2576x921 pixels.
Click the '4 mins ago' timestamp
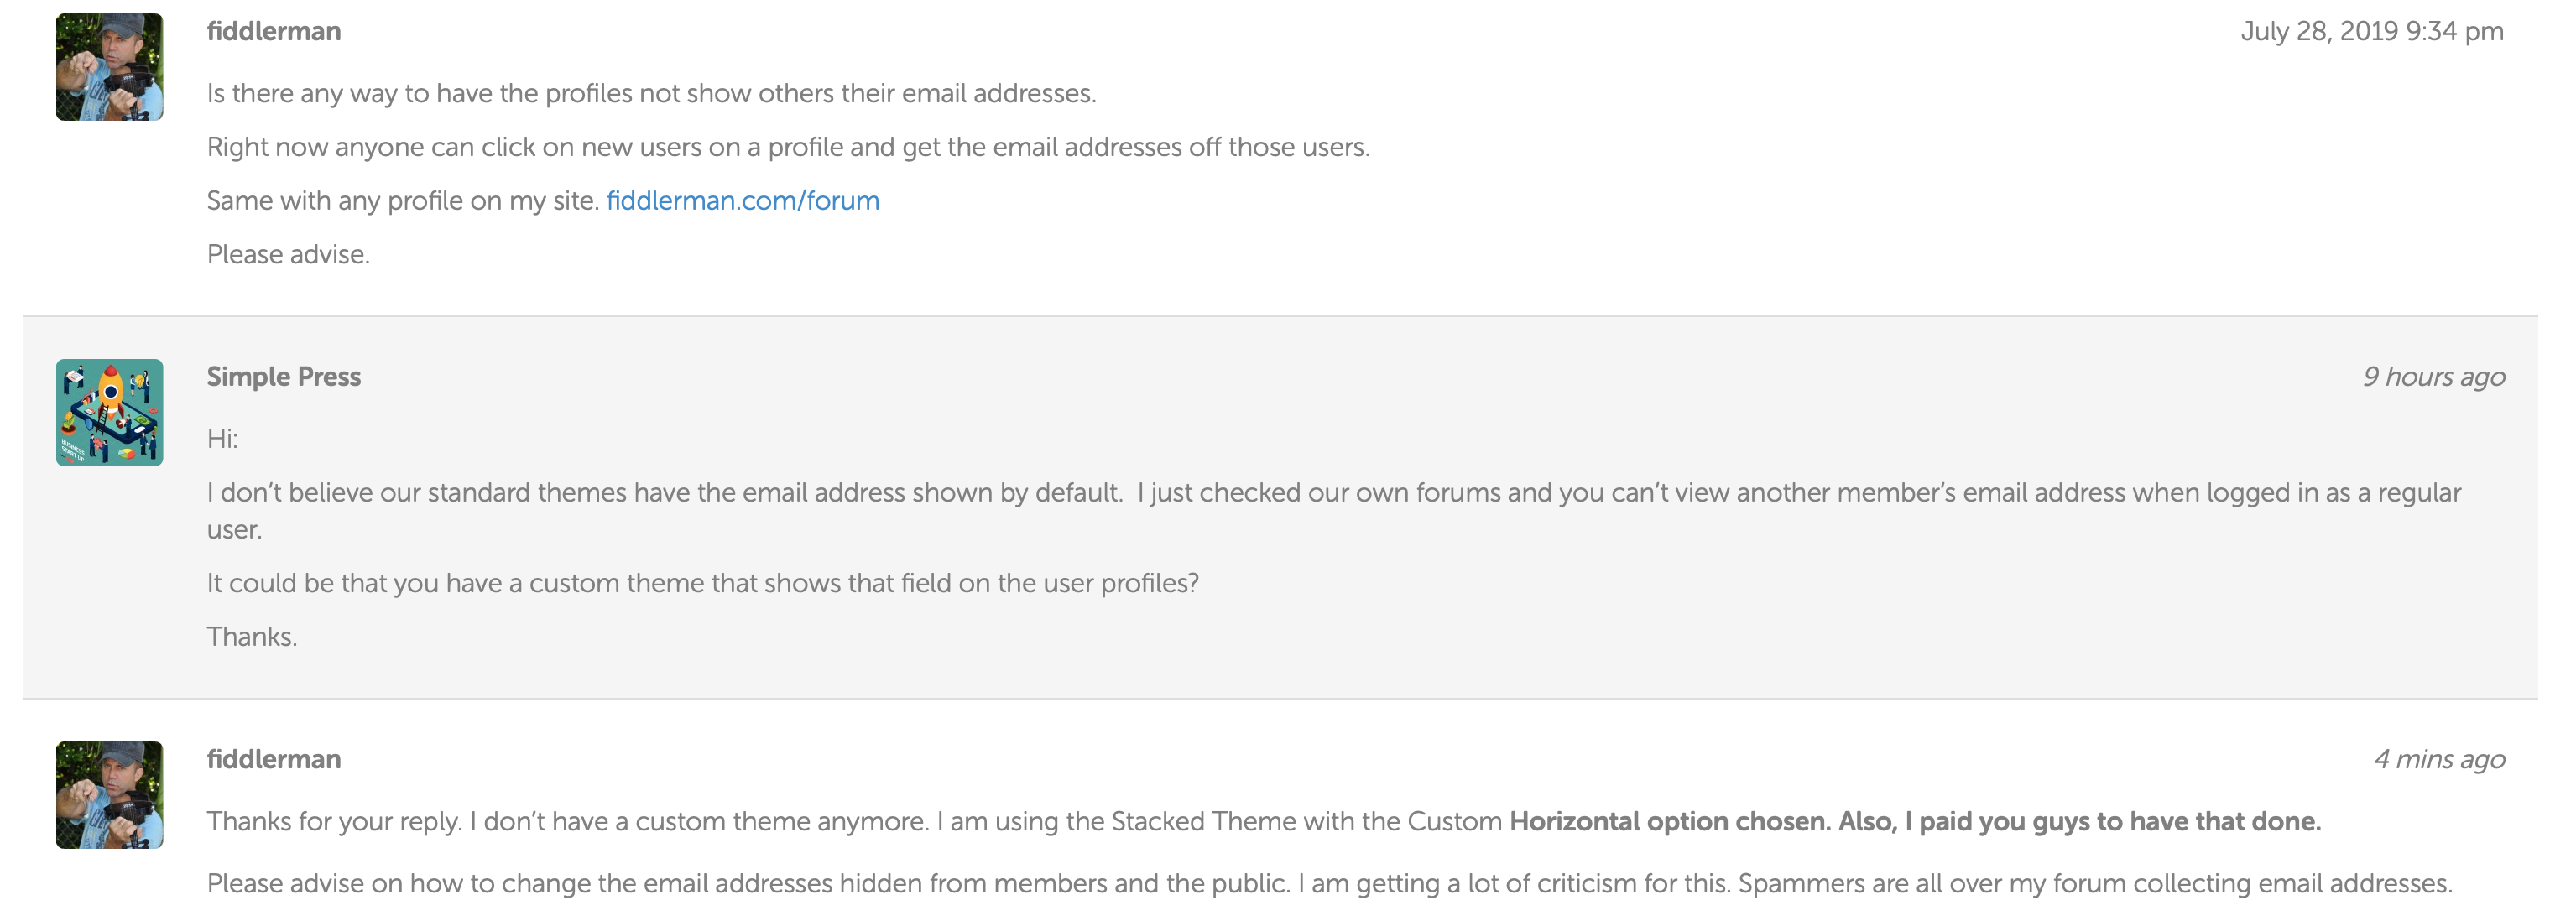tap(2440, 760)
